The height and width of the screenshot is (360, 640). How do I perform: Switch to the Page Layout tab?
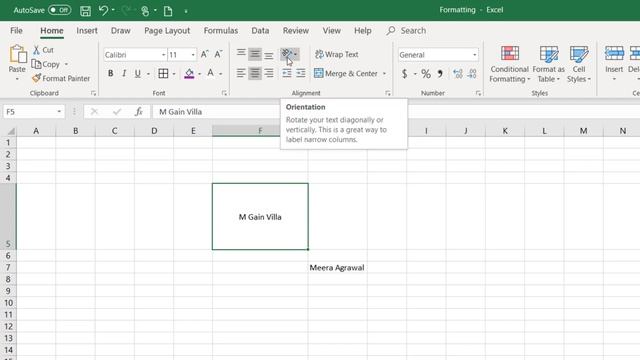[x=167, y=31]
